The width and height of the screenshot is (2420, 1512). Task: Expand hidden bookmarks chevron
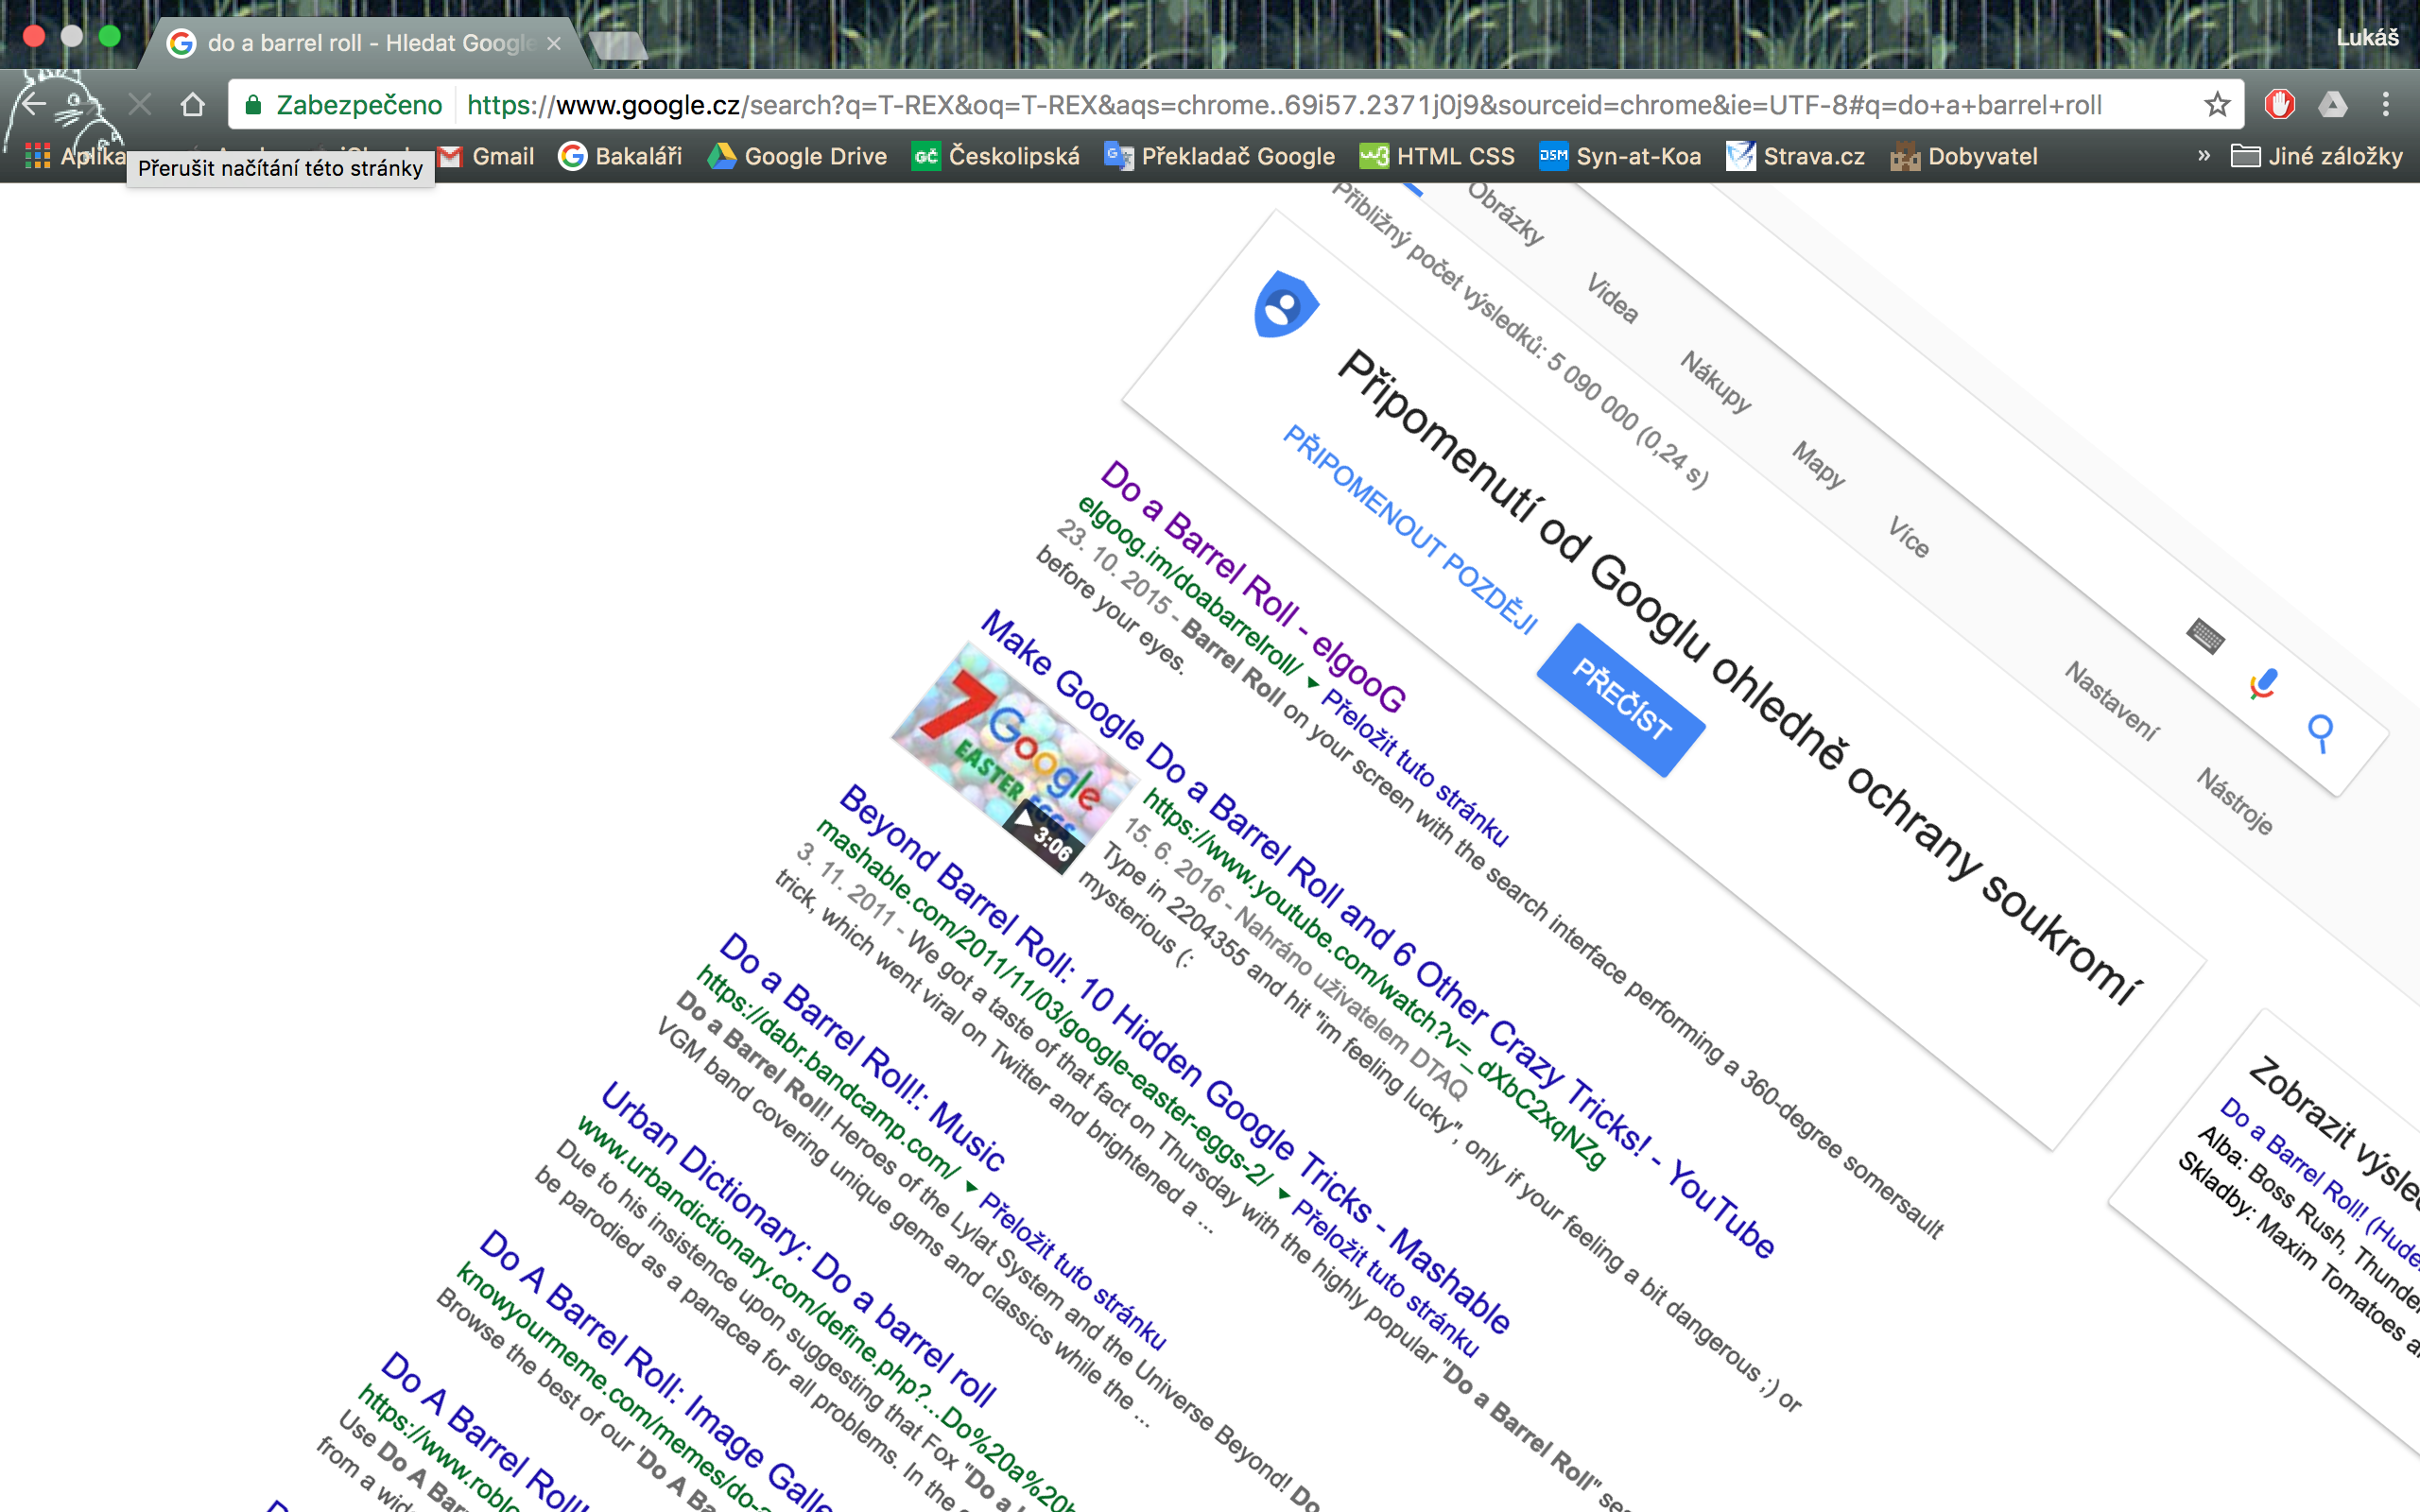(2204, 156)
